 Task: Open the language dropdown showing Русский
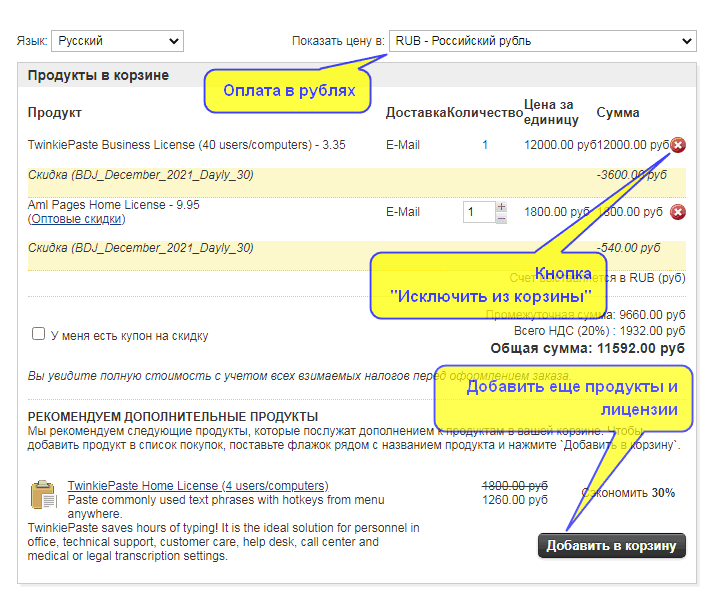(x=117, y=41)
